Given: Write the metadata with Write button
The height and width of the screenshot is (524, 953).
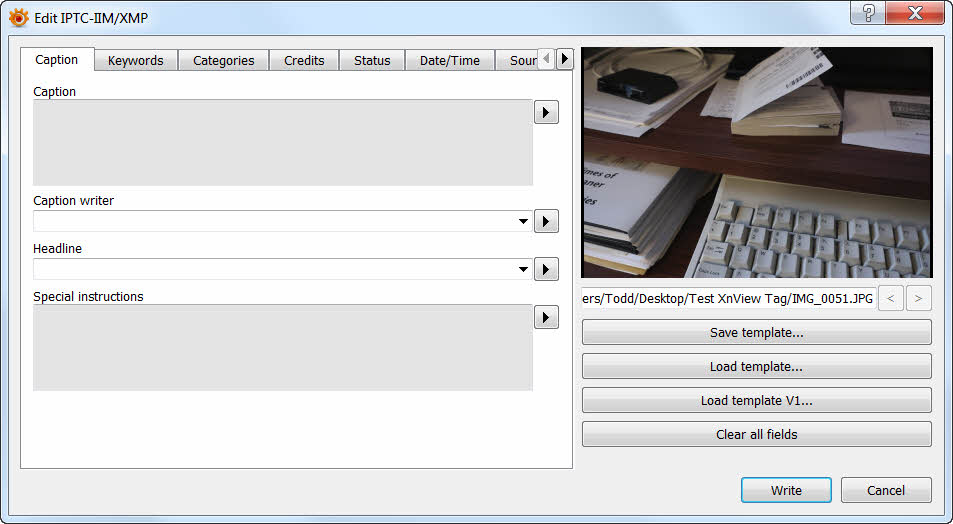Looking at the screenshot, I should pos(786,490).
